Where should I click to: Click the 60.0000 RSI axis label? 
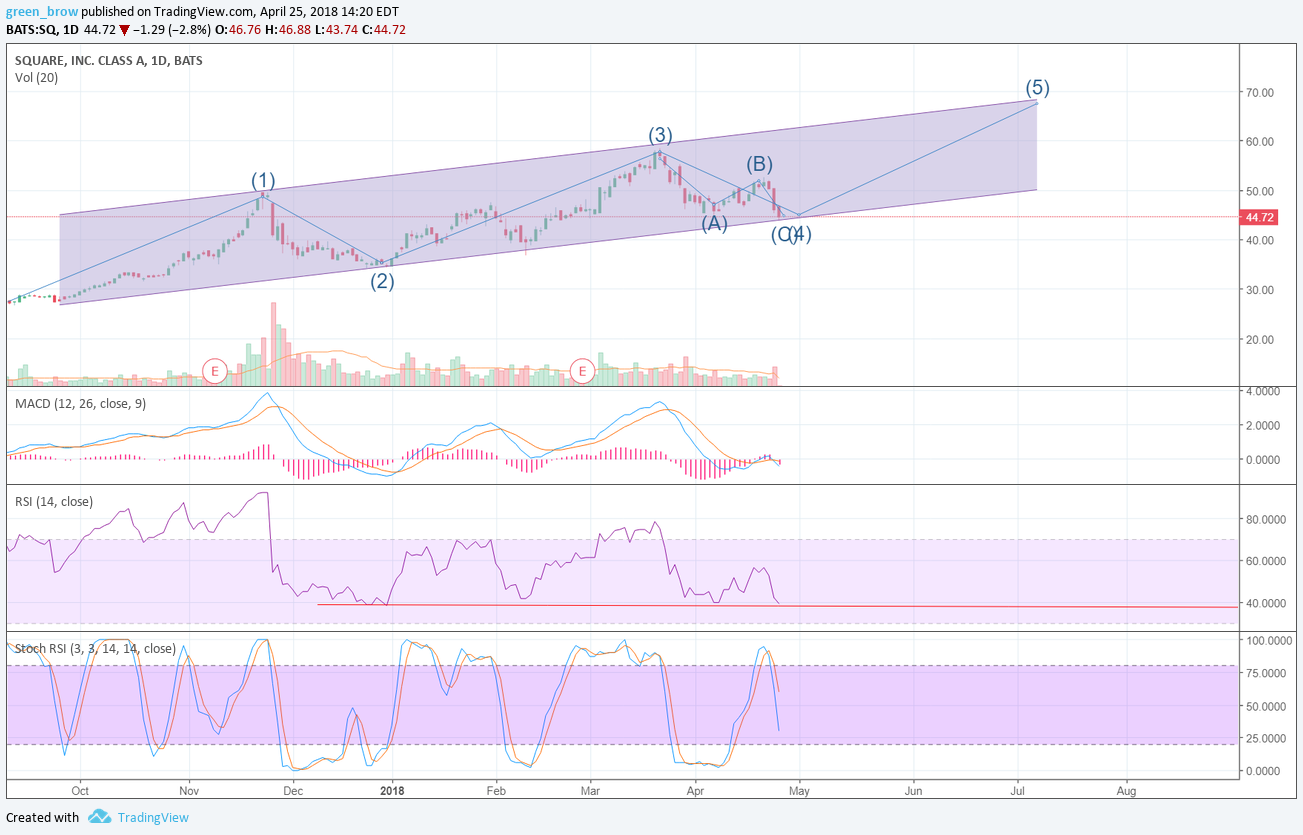tap(1265, 561)
